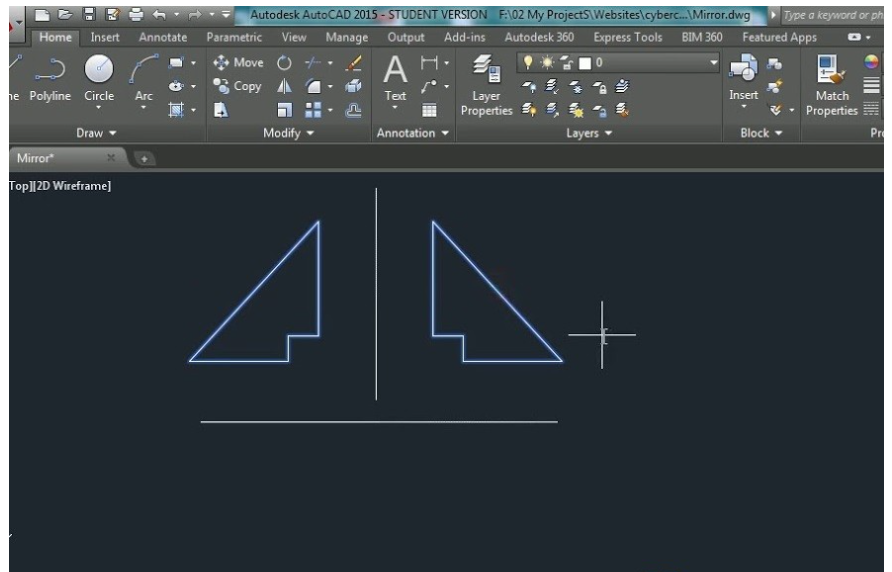Toggle layer on/off lightbulb icon
The height and width of the screenshot is (572, 892).
pyautogui.click(x=528, y=64)
